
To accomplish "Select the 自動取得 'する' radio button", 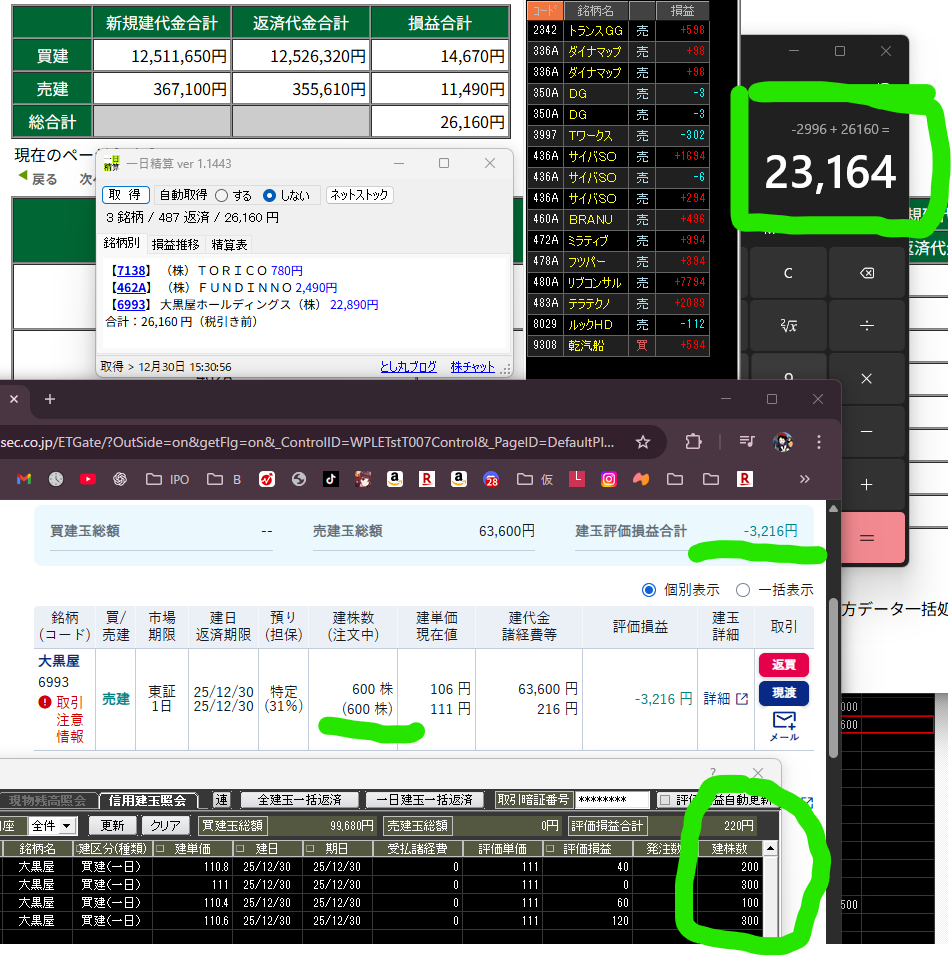I will tap(222, 195).
